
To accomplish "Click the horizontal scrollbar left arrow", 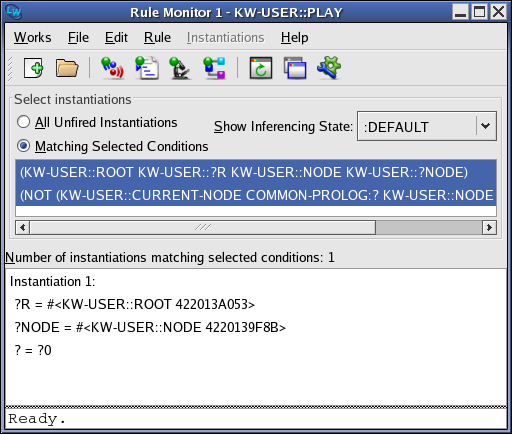I will (x=23, y=227).
